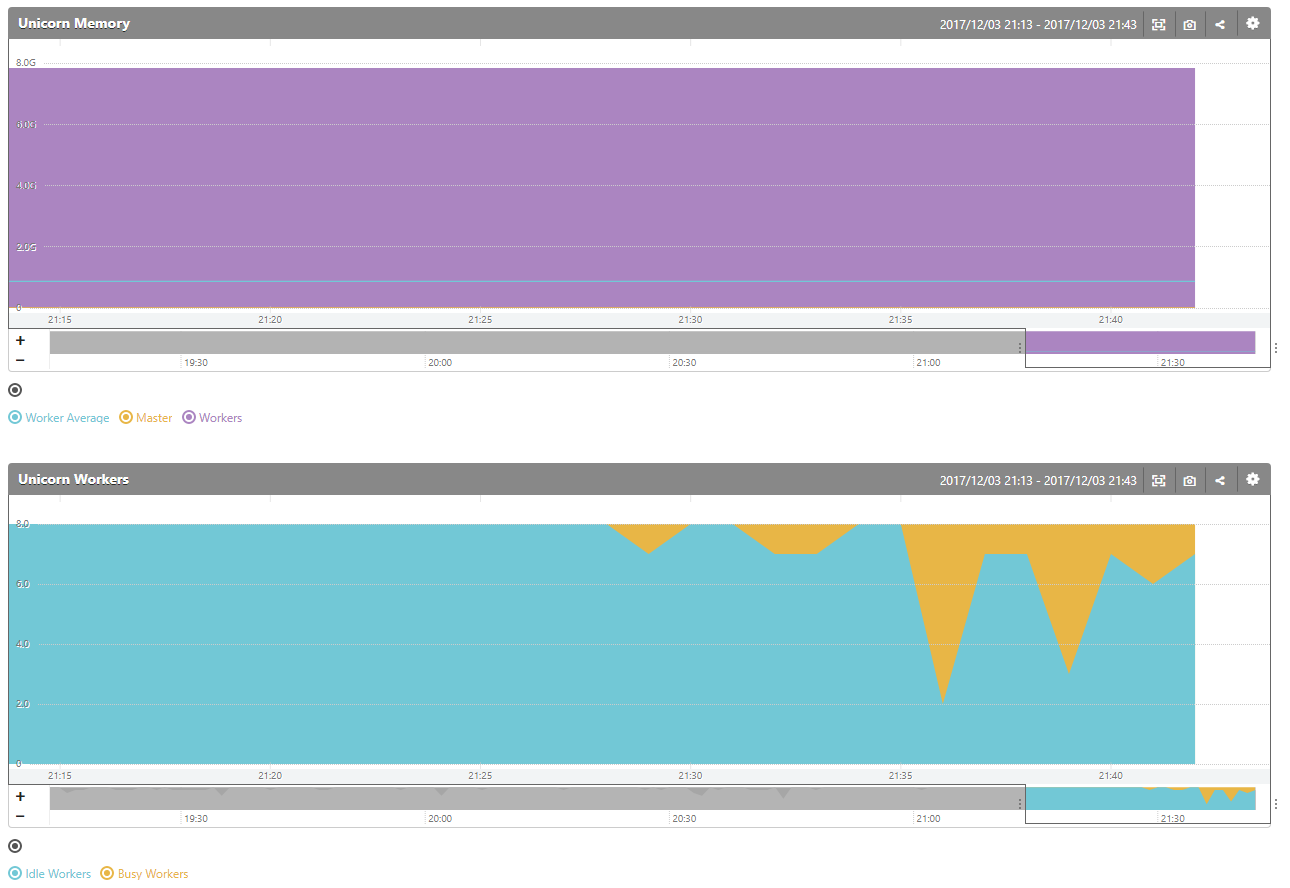The image size is (1290, 888).
Task: Click the Unicorn Memory navigator range selection
Action: pyautogui.click(x=1140, y=343)
